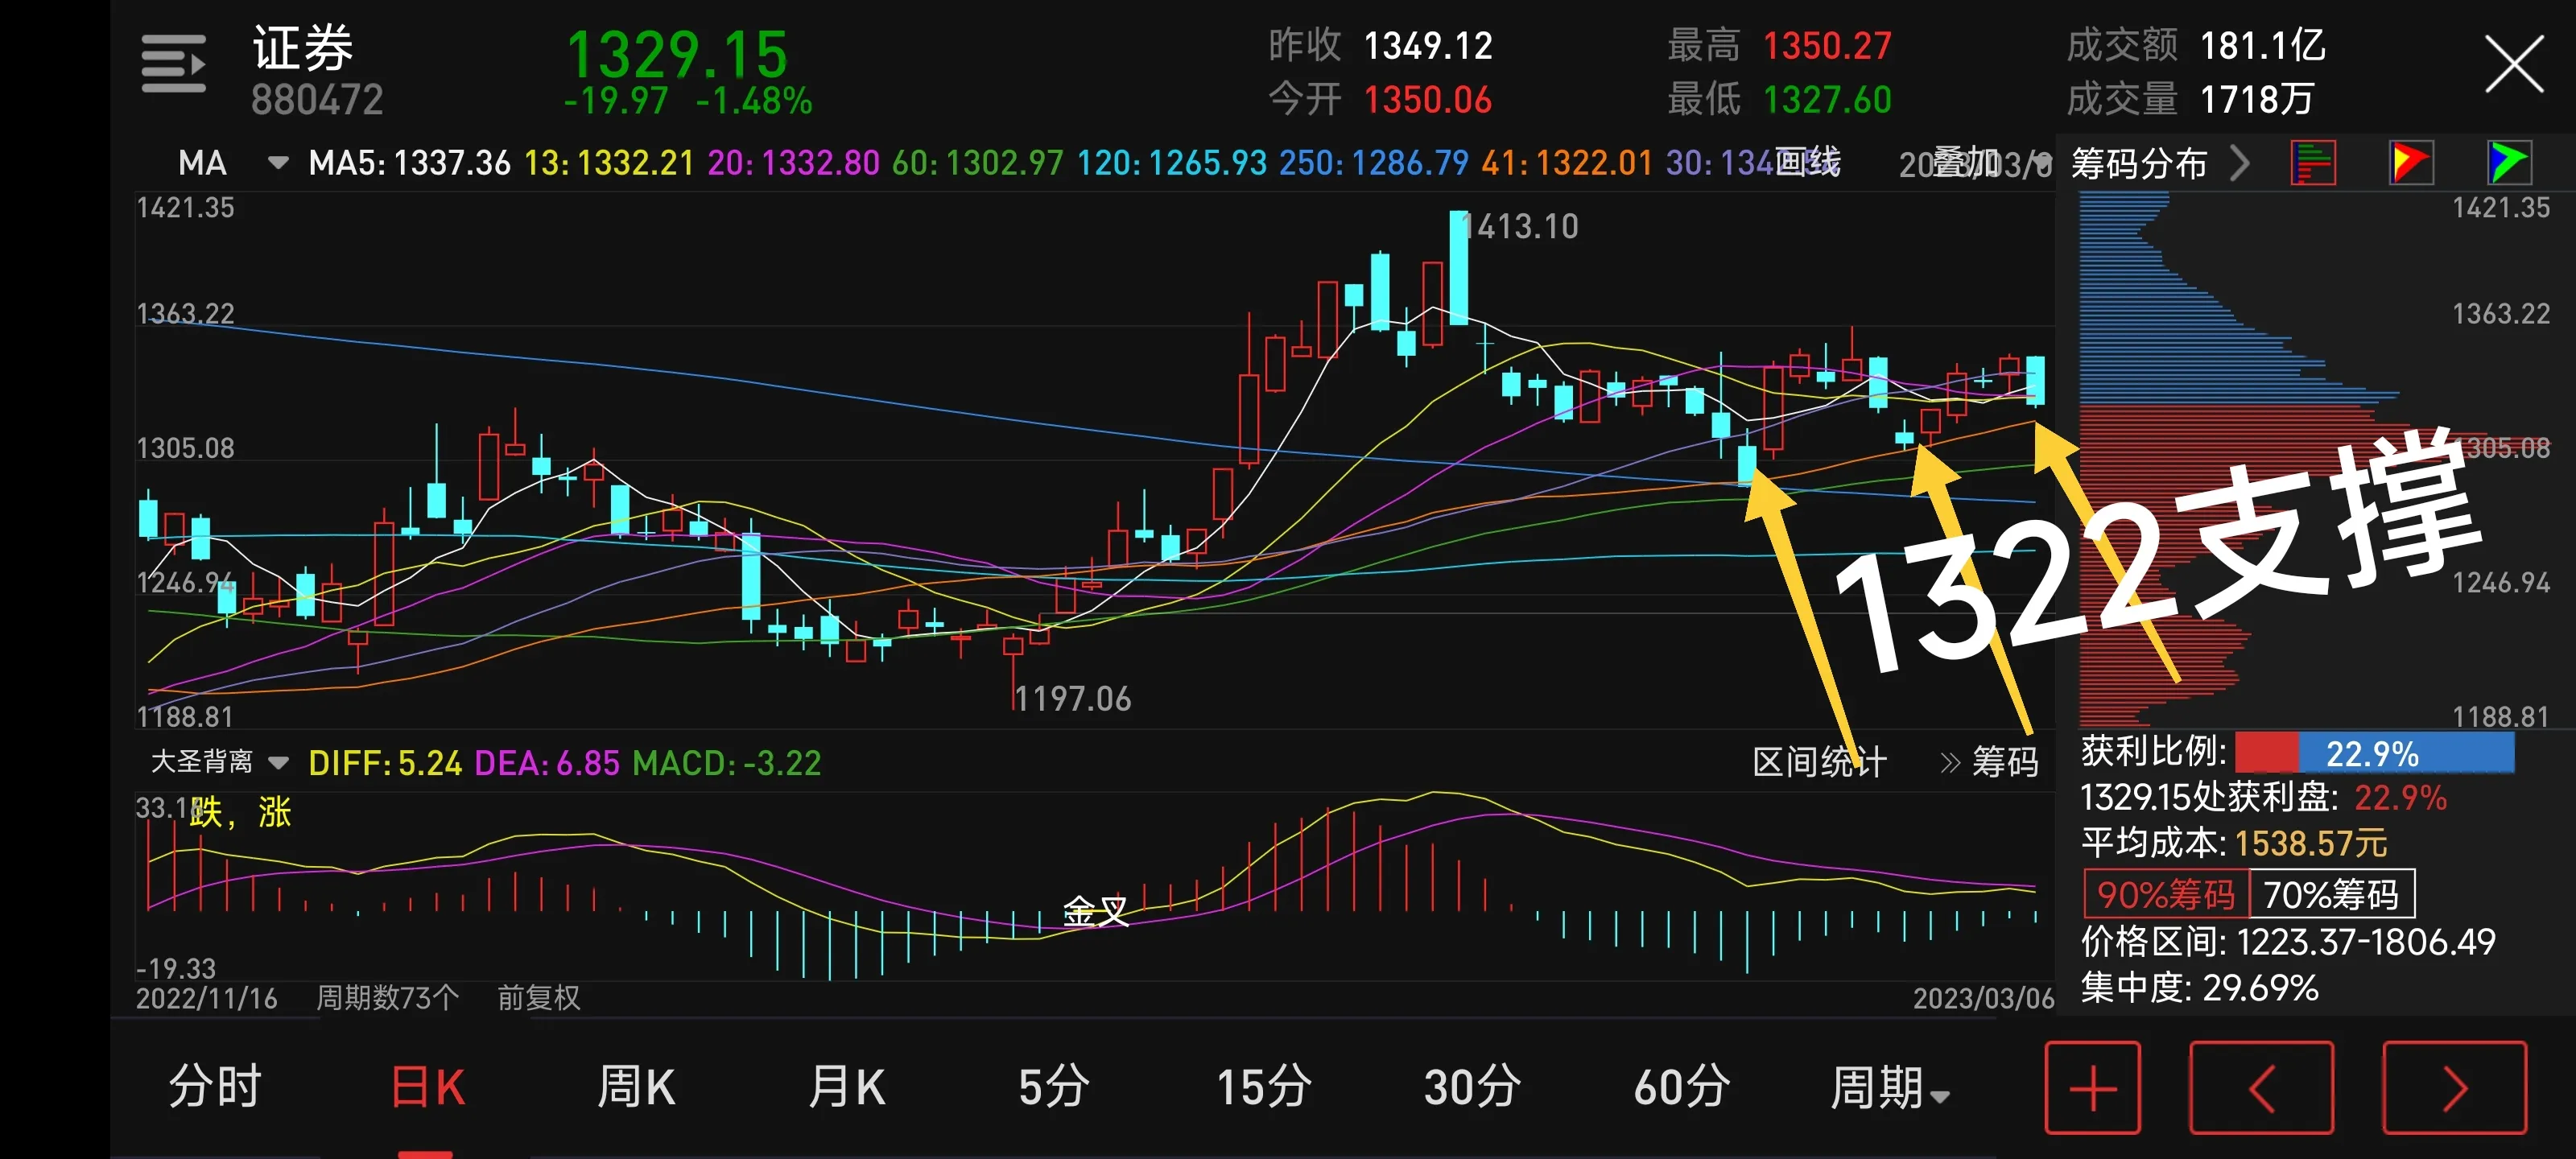The image size is (2576, 1159).
Task: Click the 60: 1302.97 moving average value
Action: click(x=977, y=163)
